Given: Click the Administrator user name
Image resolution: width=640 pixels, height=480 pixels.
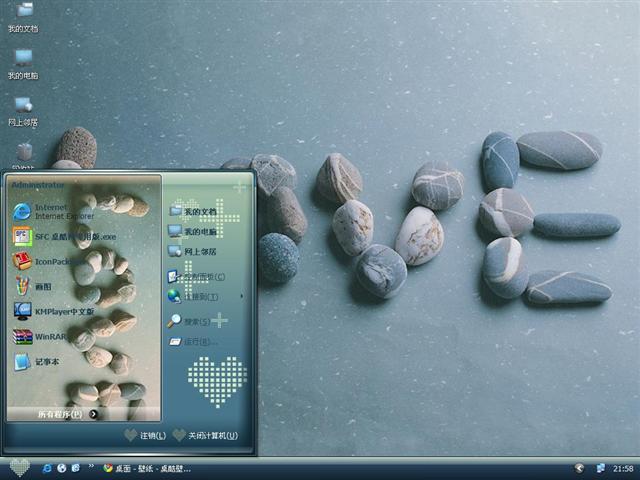Looking at the screenshot, I should (x=38, y=185).
